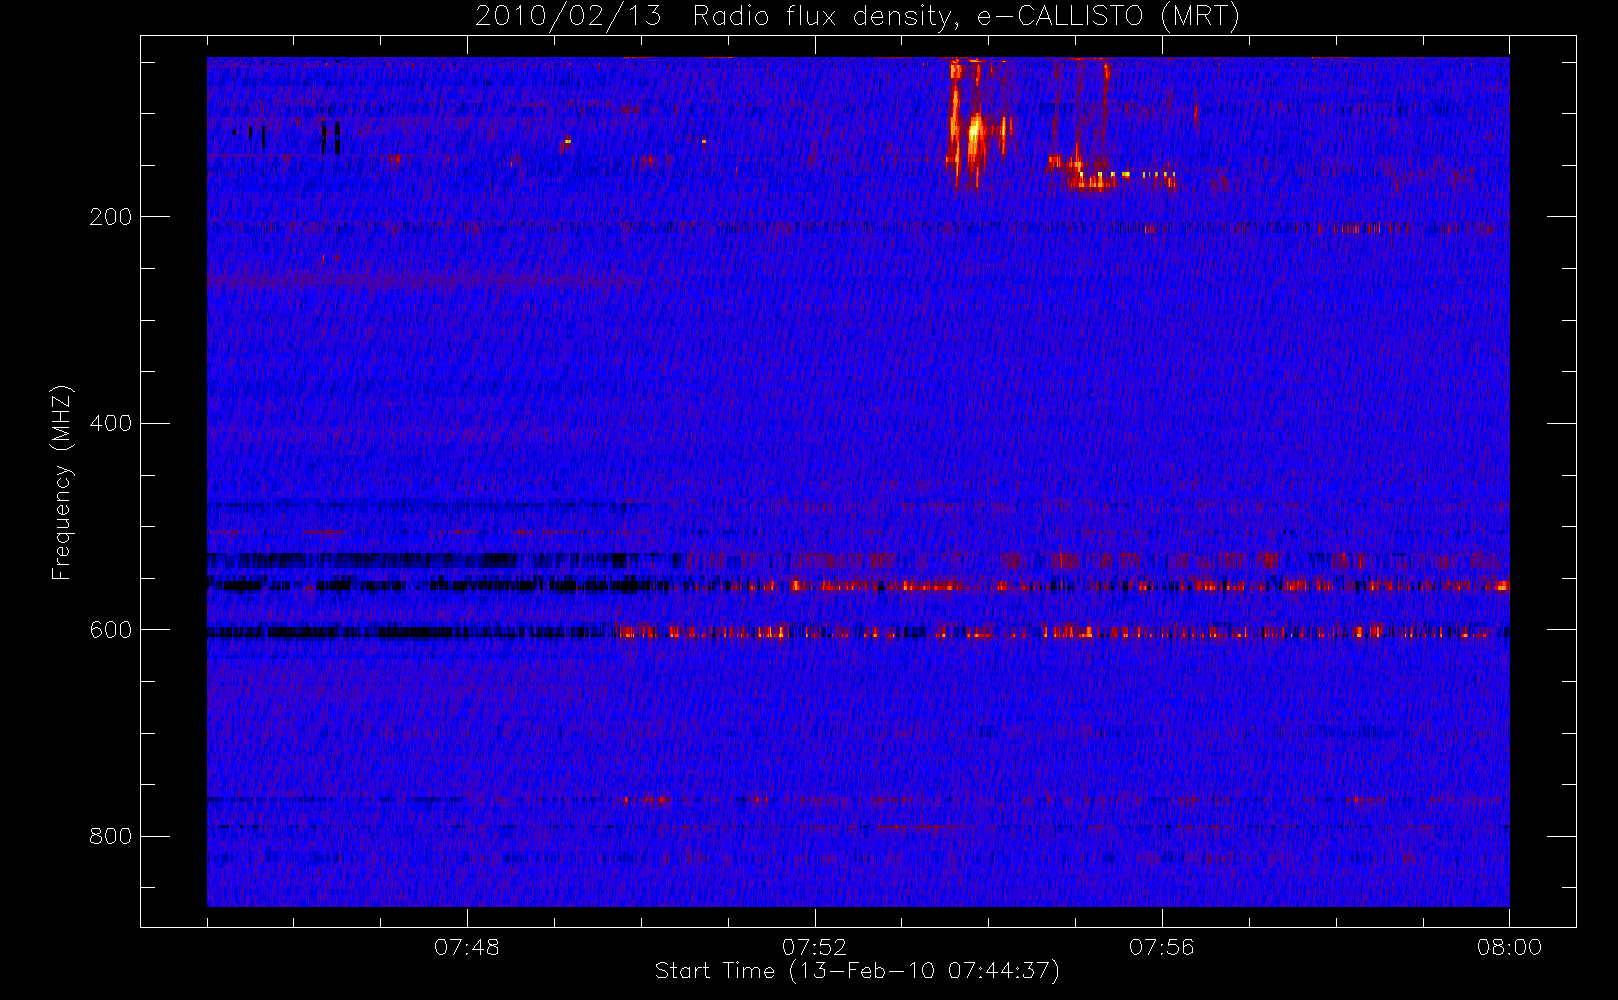1618x1000 pixels.
Task: Click the plot title "2010/02/13 Radio flux density, e-CALLISTO (MRT)"
Action: 857,17
